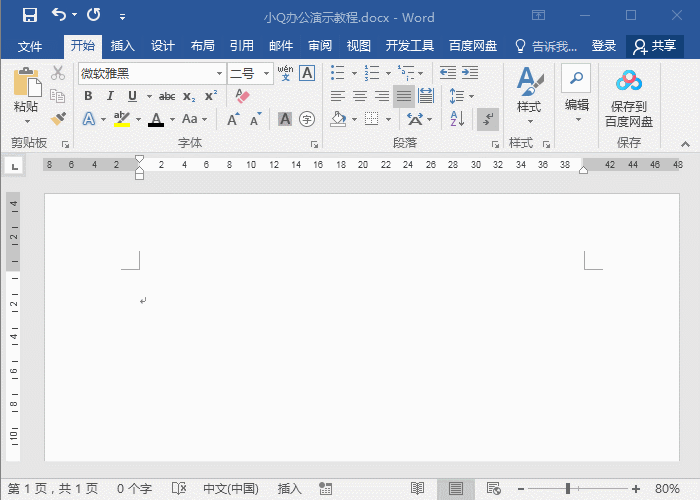Click the Clear Formatting eraser icon

(x=241, y=96)
